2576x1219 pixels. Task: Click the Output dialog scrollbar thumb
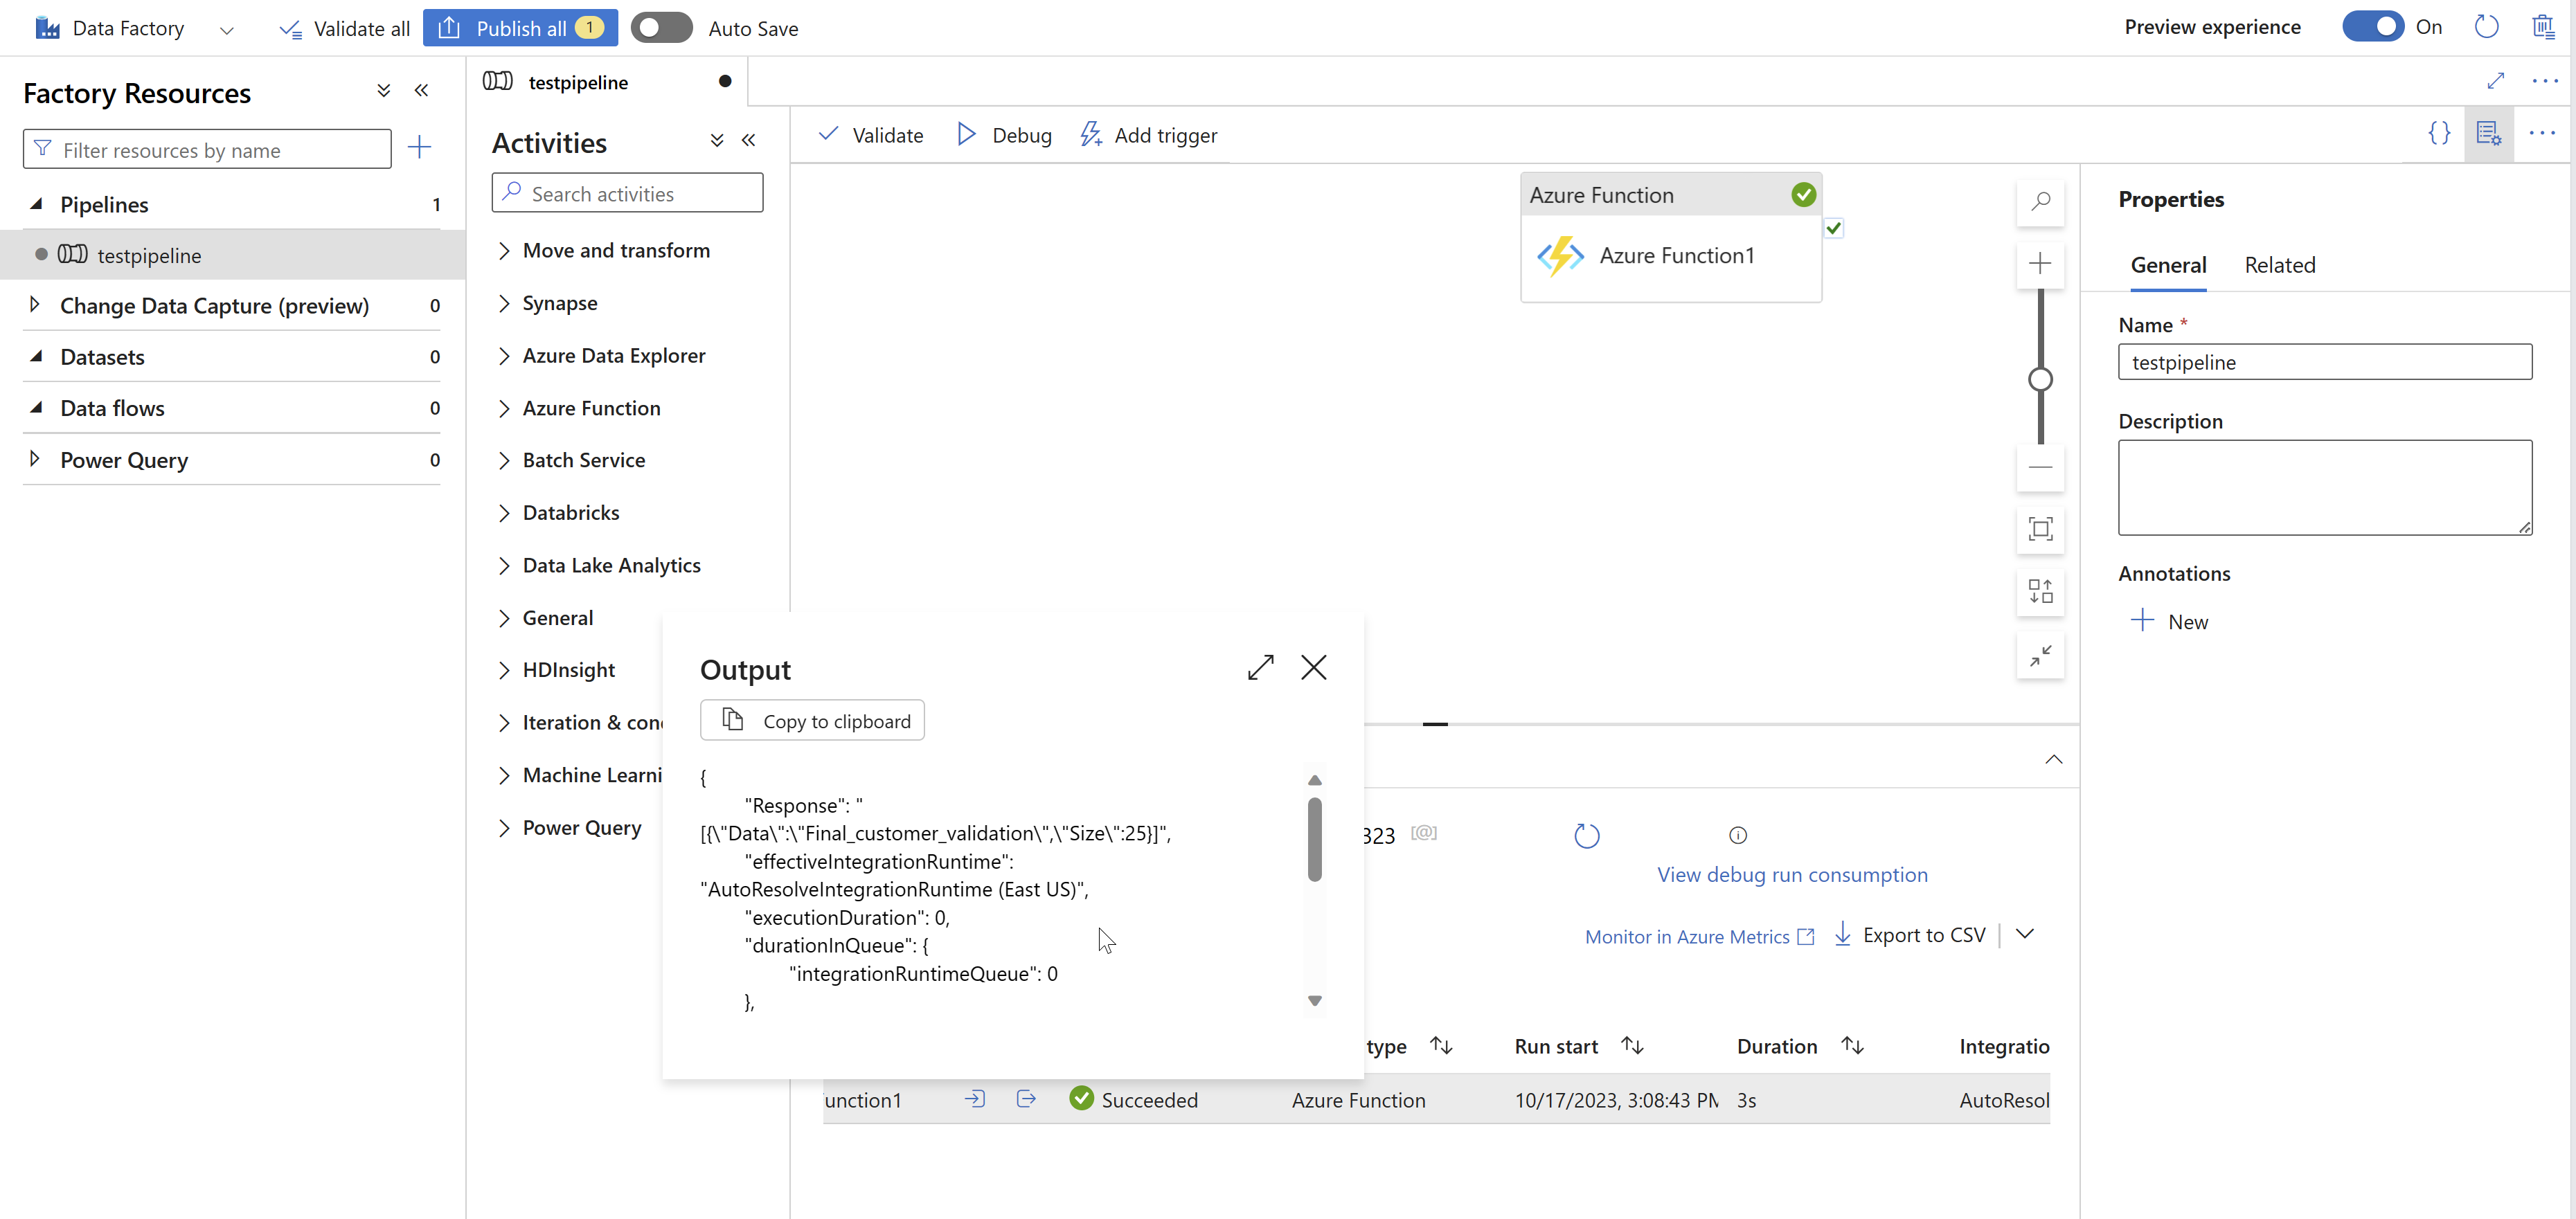[1314, 839]
